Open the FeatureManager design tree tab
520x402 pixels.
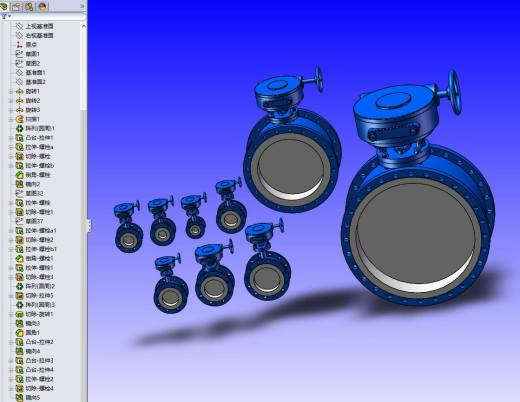4,6
